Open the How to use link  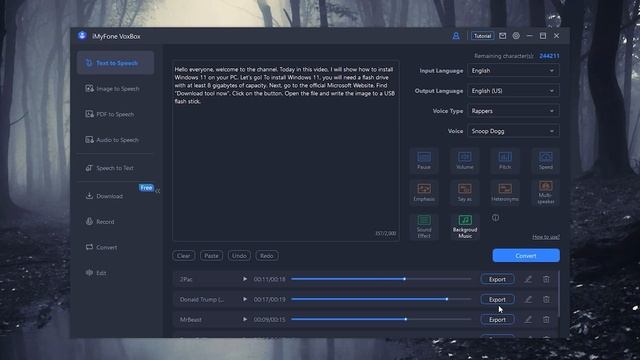tap(546, 237)
